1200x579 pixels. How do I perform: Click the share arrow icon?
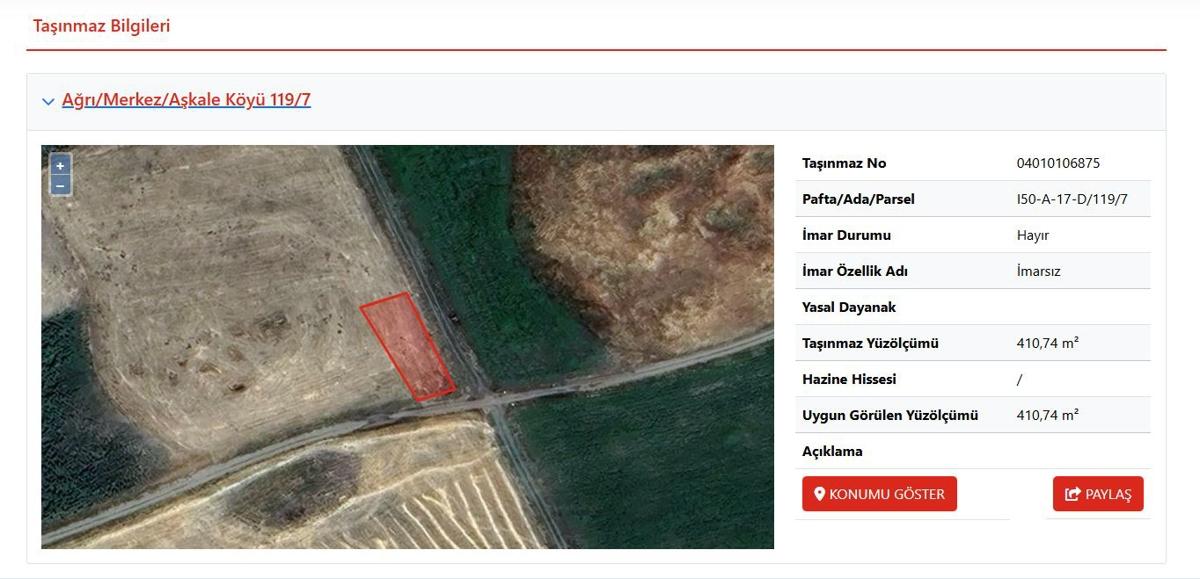click(1073, 494)
